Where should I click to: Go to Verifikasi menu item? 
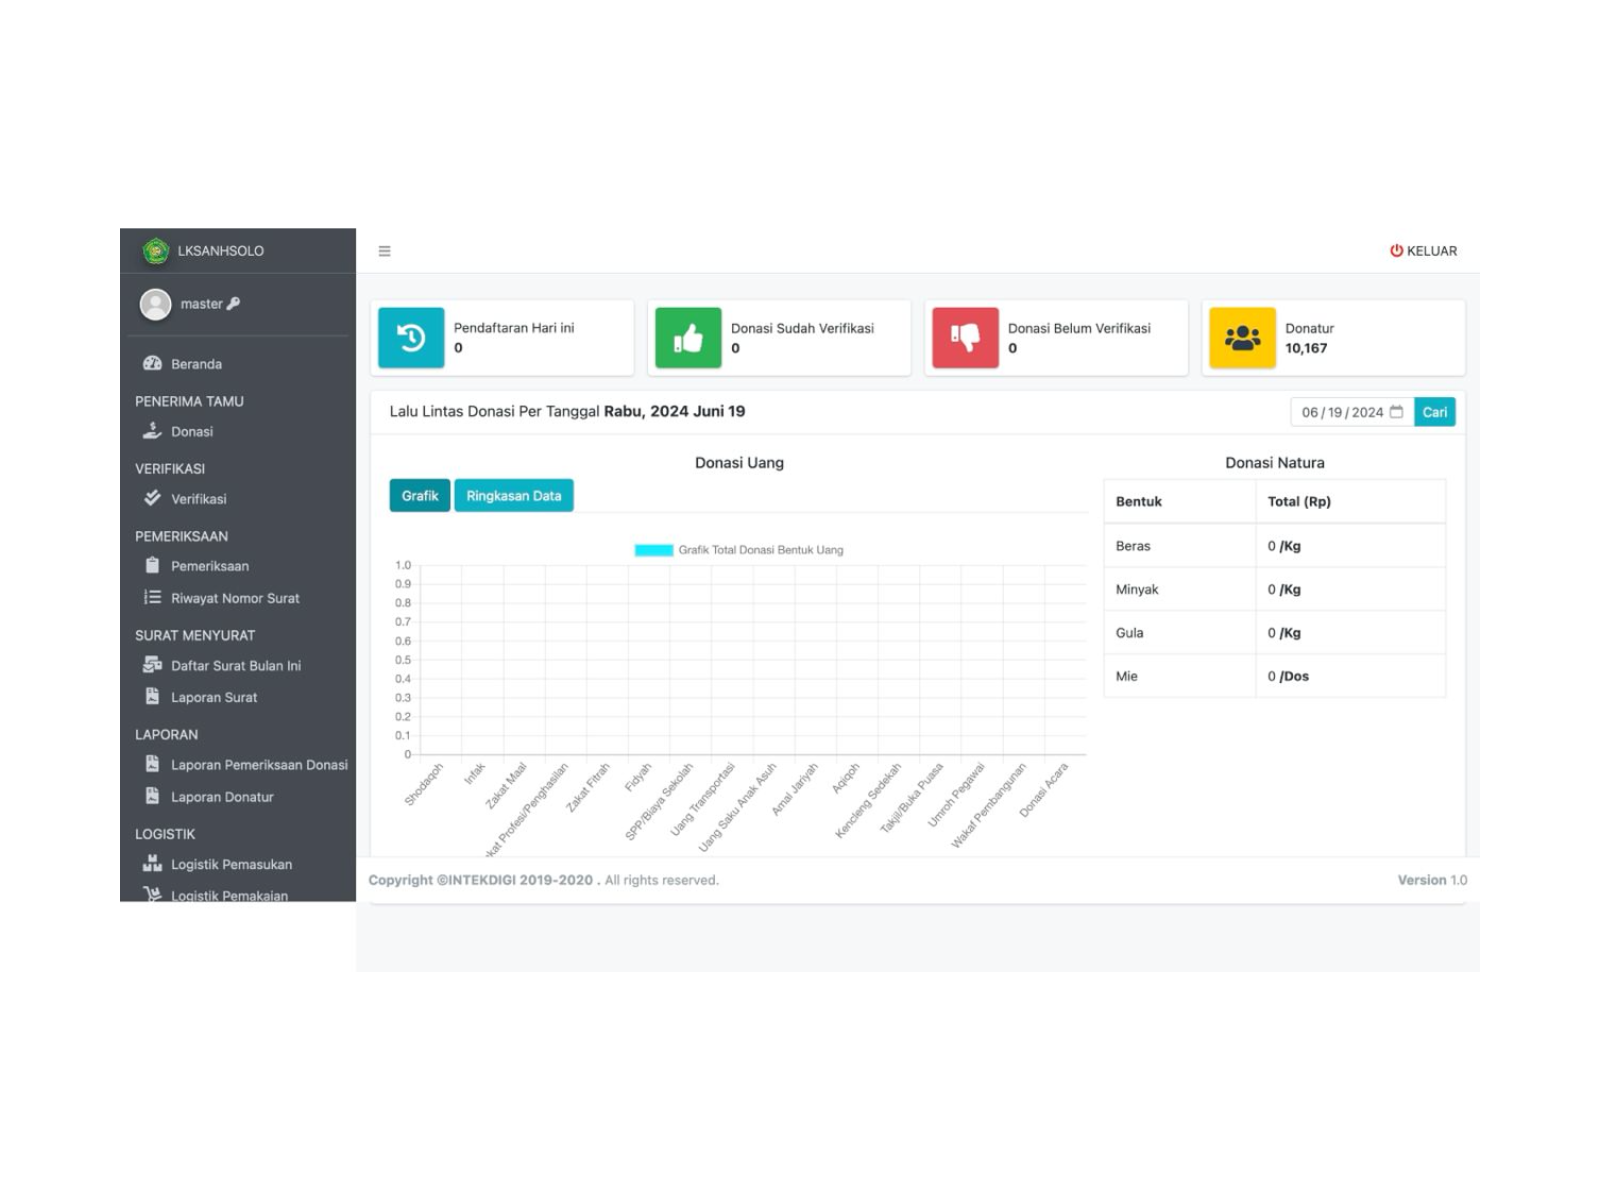198,499
